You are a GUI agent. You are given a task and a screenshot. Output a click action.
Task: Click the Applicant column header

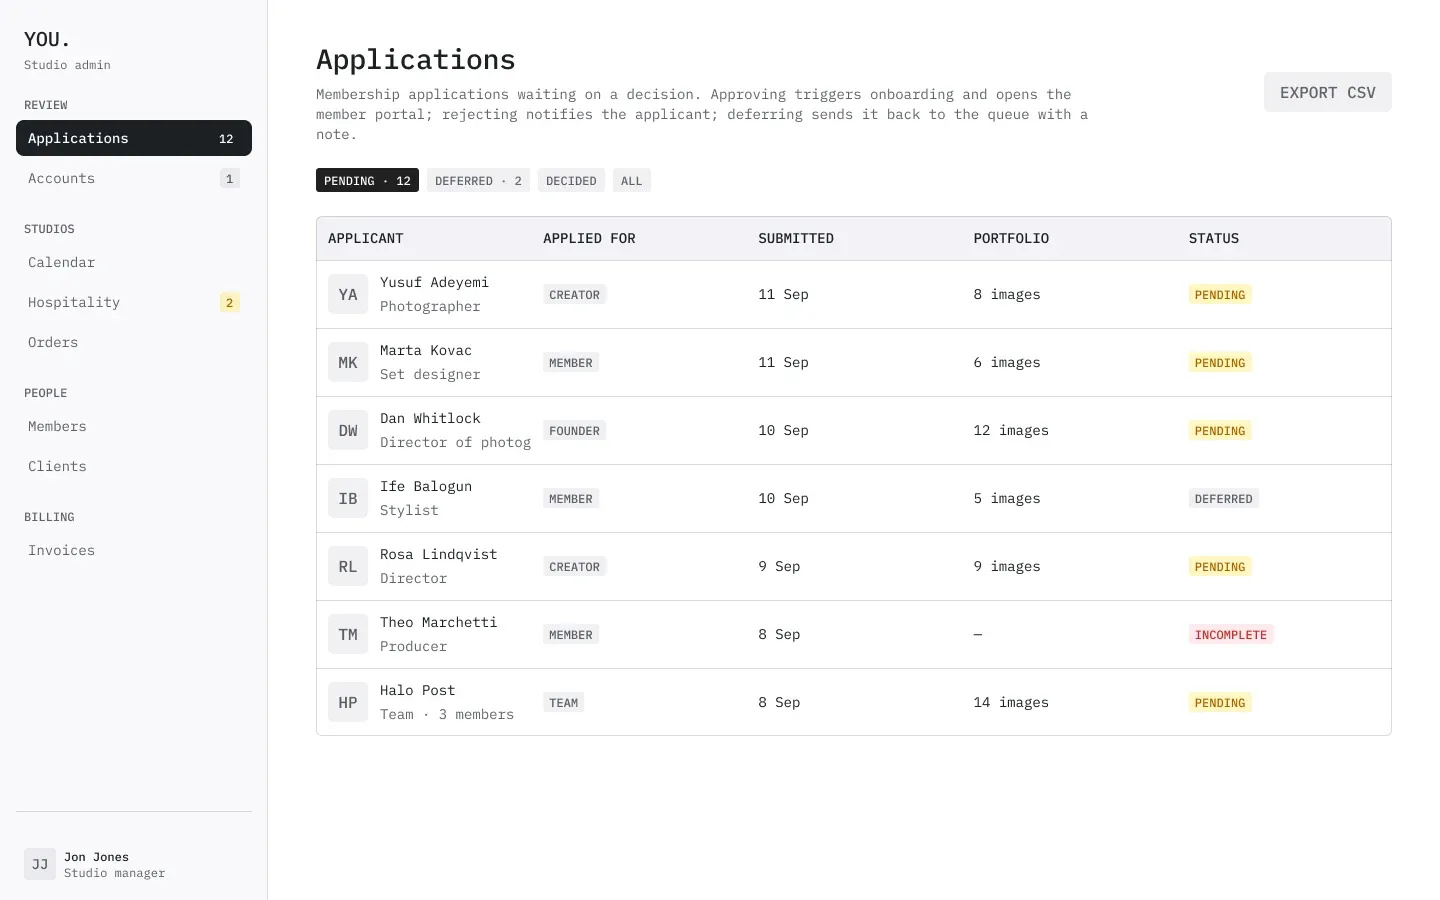(366, 239)
